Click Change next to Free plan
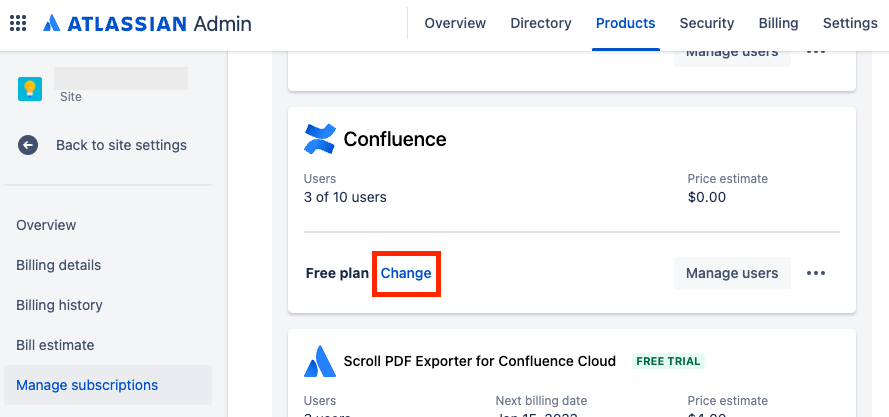The height and width of the screenshot is (417, 889). tap(406, 273)
